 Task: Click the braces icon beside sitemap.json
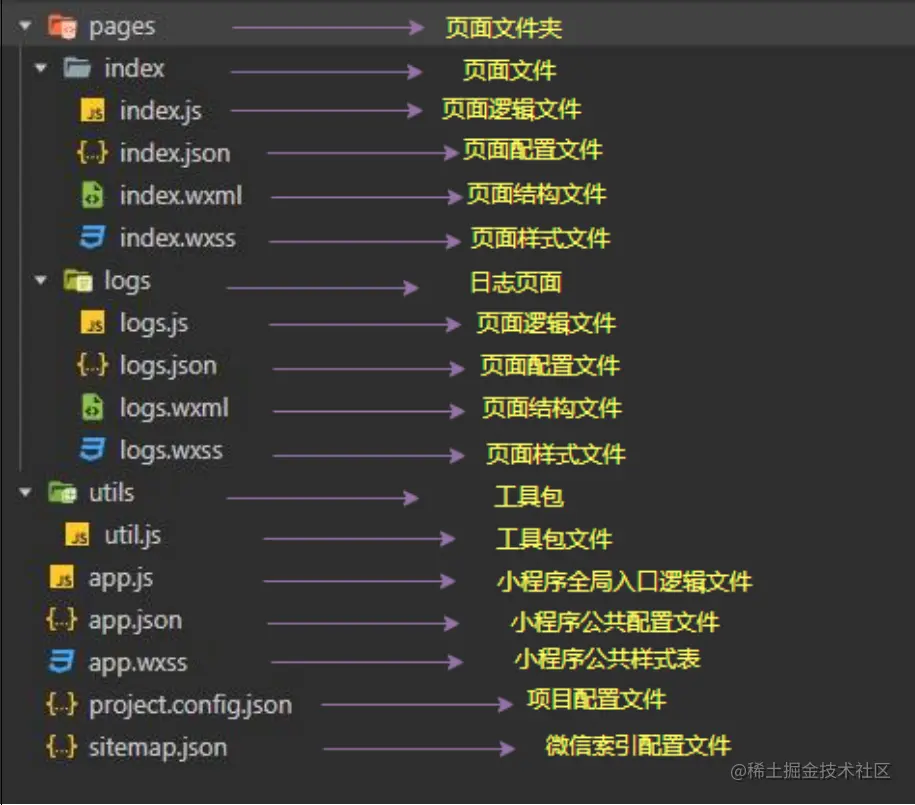(x=61, y=747)
